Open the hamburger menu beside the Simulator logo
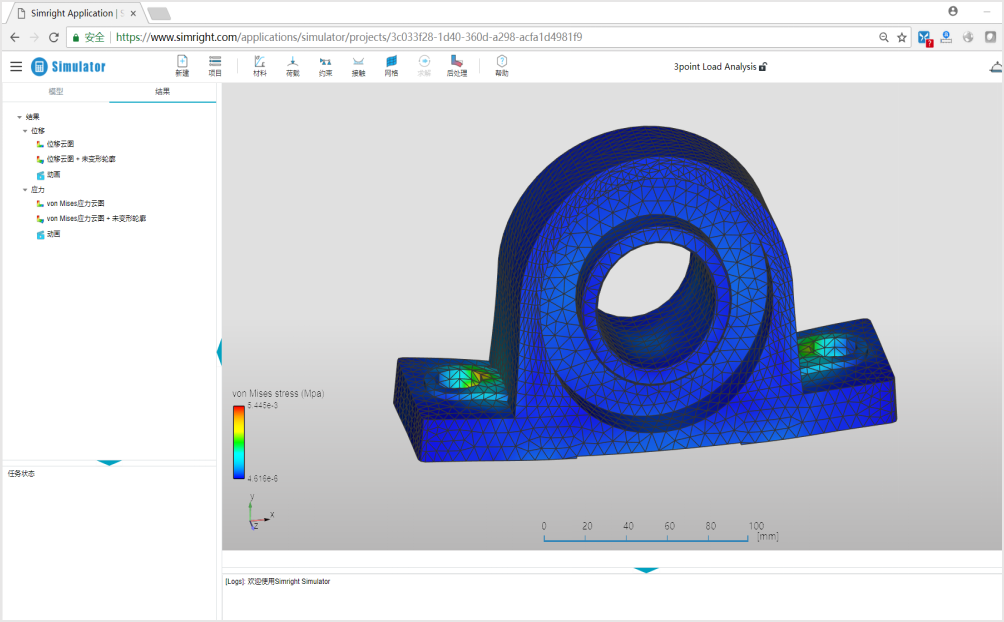The image size is (1004, 622). coord(16,66)
